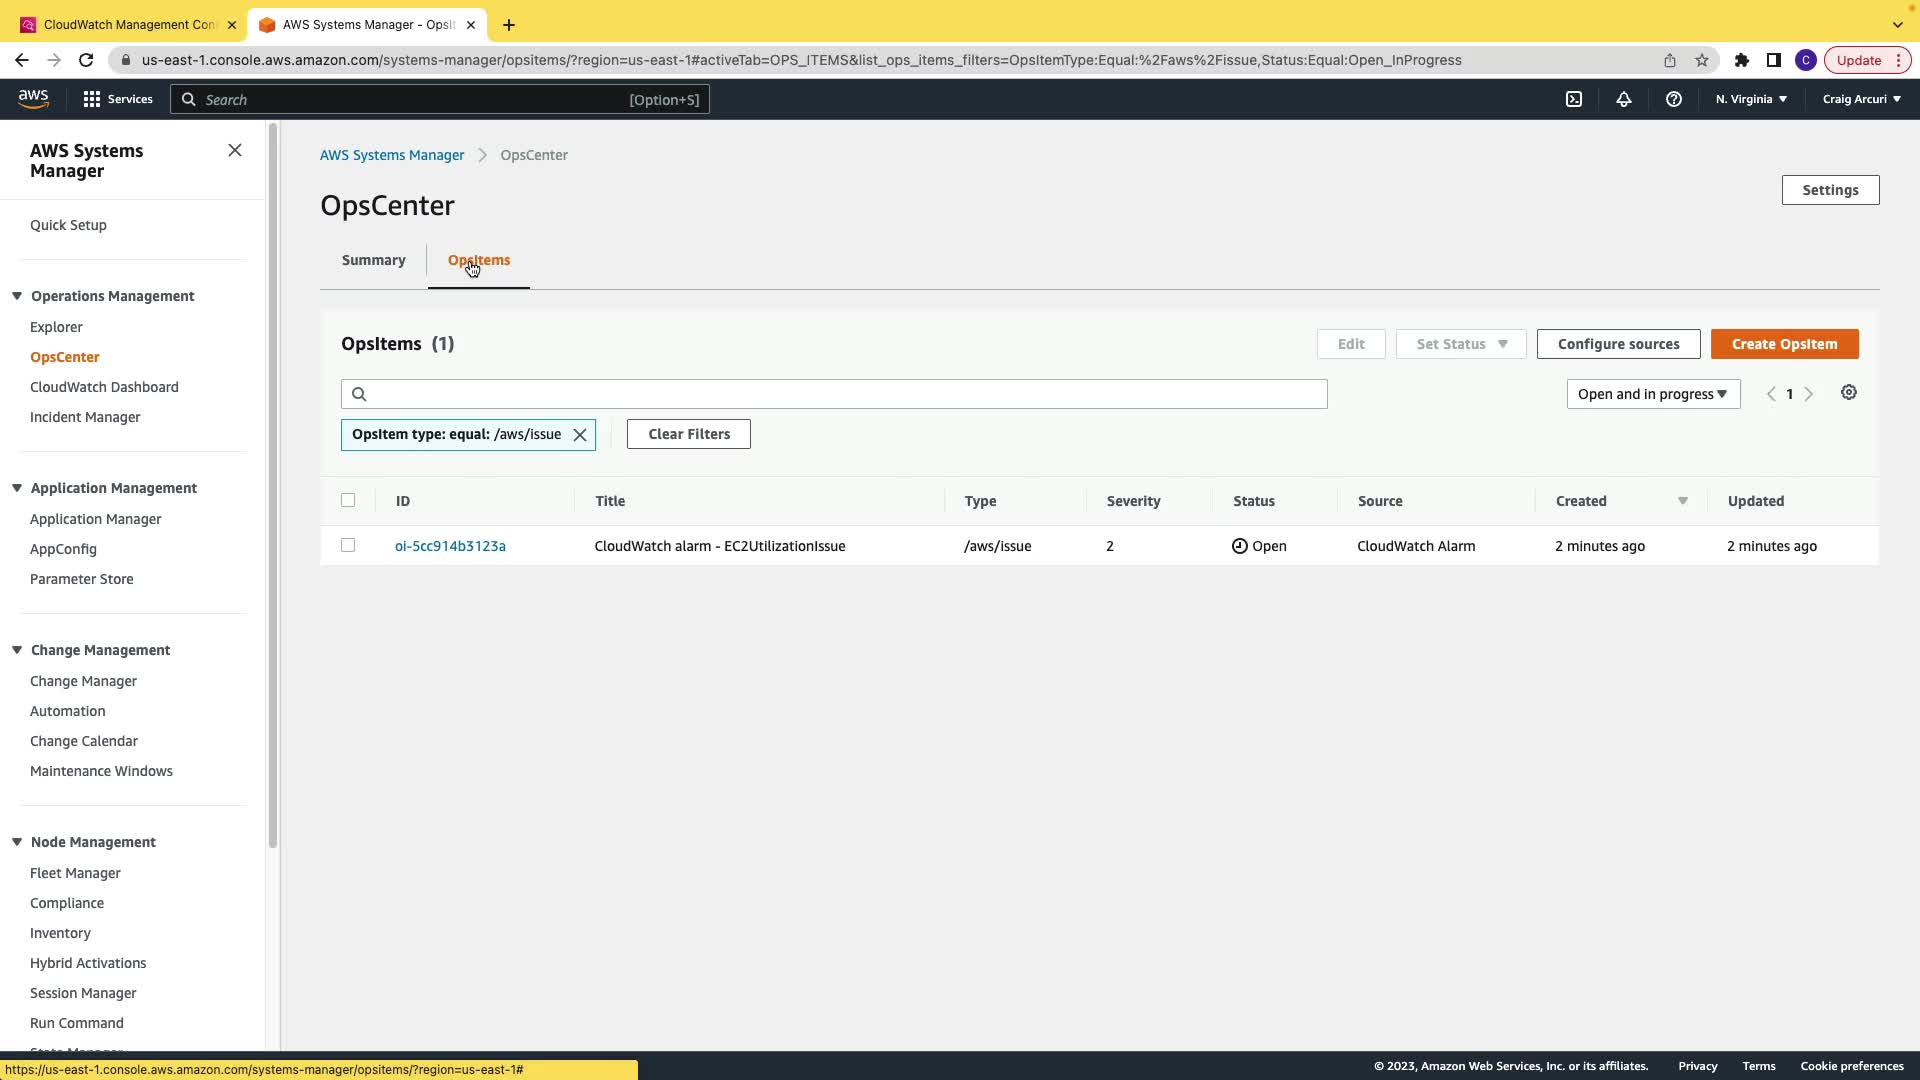Check the EC2UtilizationIssue OpsItem row checkbox
This screenshot has height=1080, width=1920.
[348, 545]
